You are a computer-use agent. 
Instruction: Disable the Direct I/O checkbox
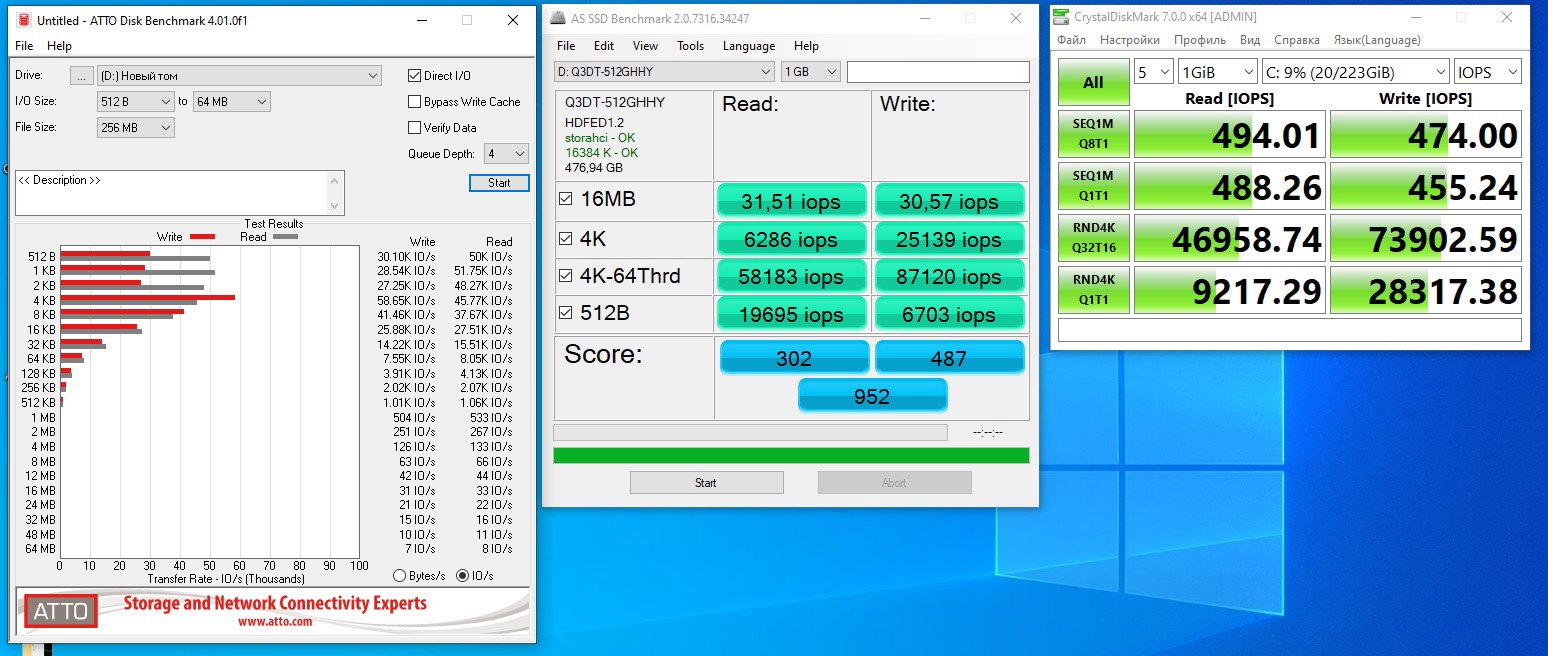point(415,76)
